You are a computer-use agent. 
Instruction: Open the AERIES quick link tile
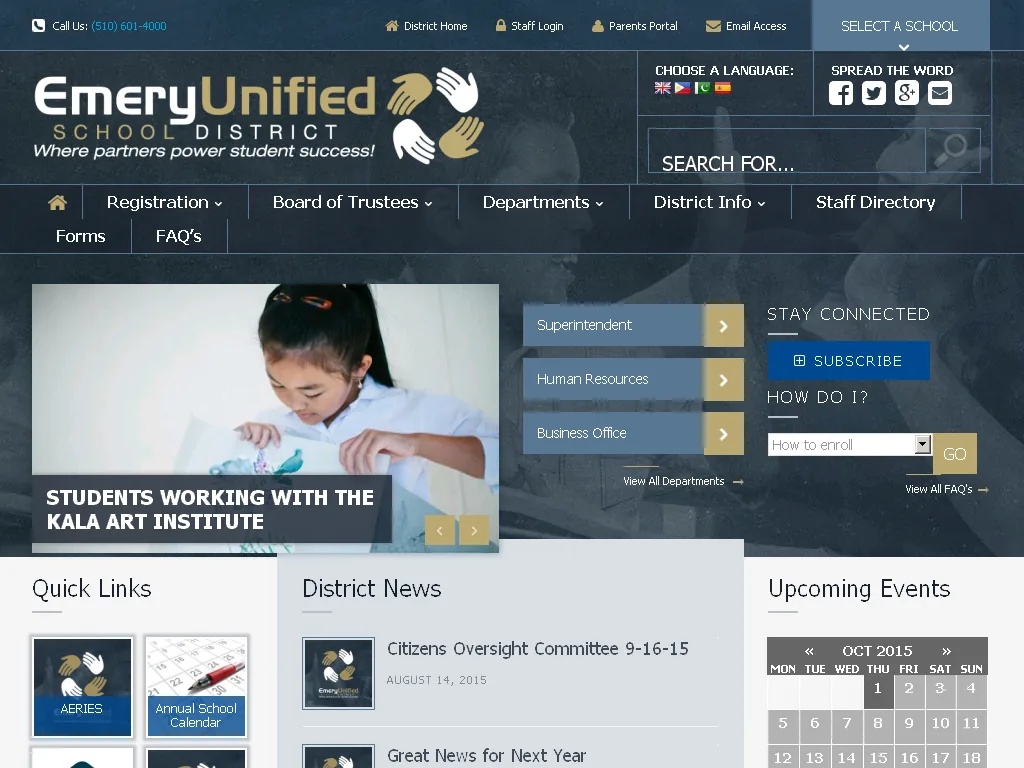click(x=82, y=687)
